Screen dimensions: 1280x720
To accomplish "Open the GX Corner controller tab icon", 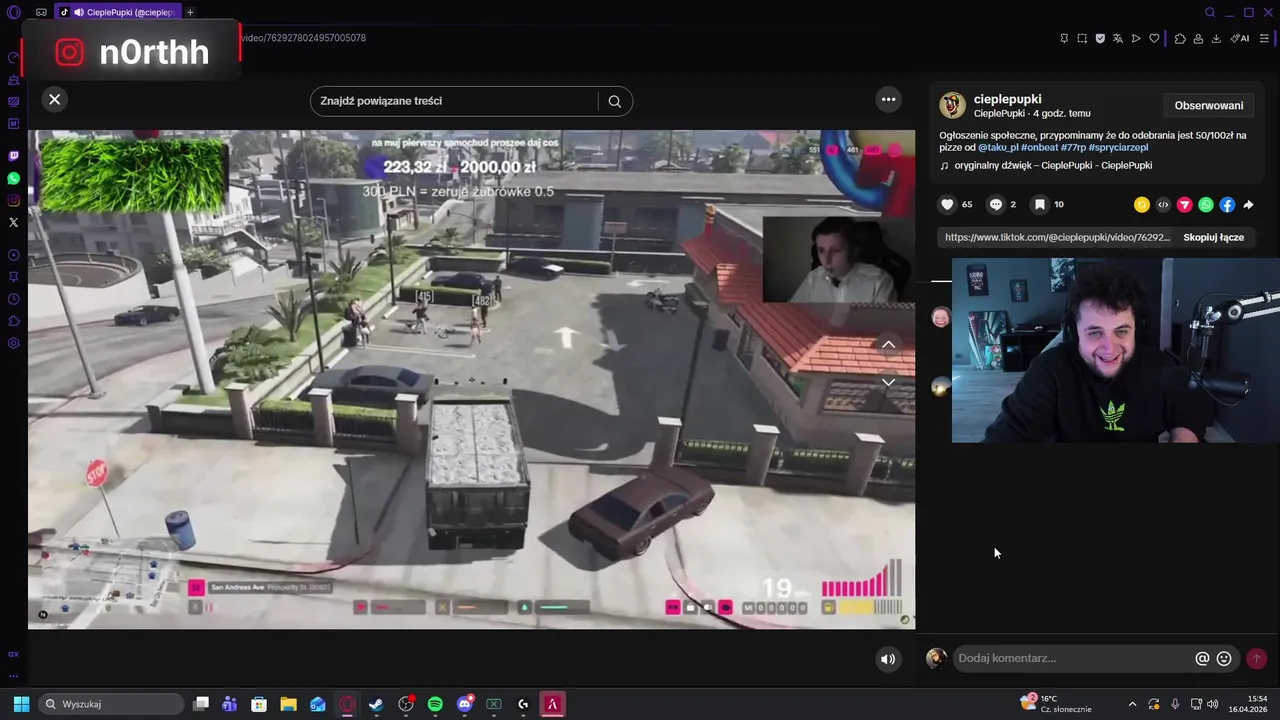I will [41, 12].
